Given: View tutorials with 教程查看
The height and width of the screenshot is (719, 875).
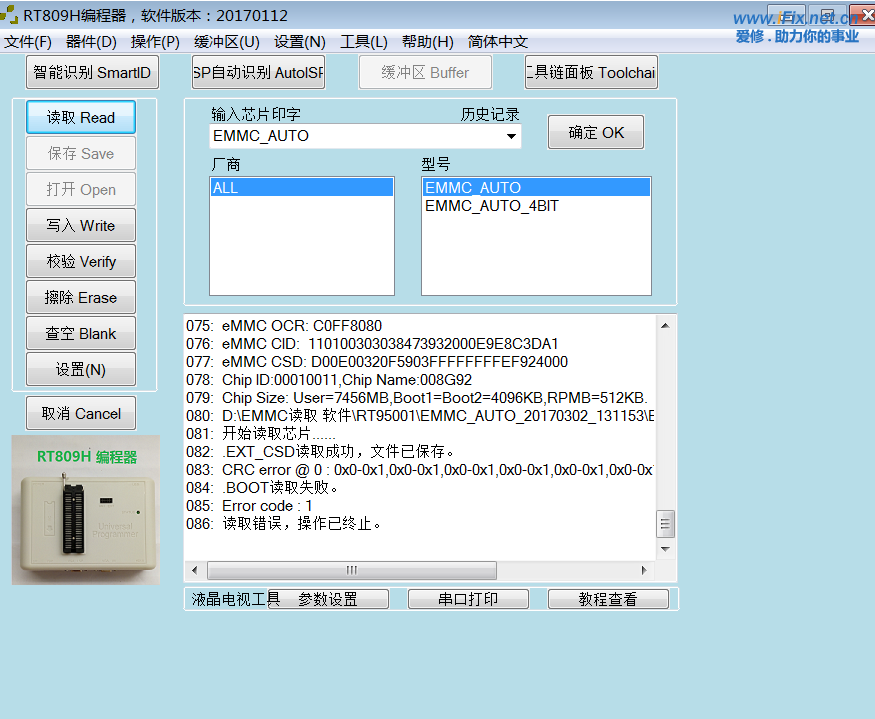Looking at the screenshot, I should [x=608, y=598].
